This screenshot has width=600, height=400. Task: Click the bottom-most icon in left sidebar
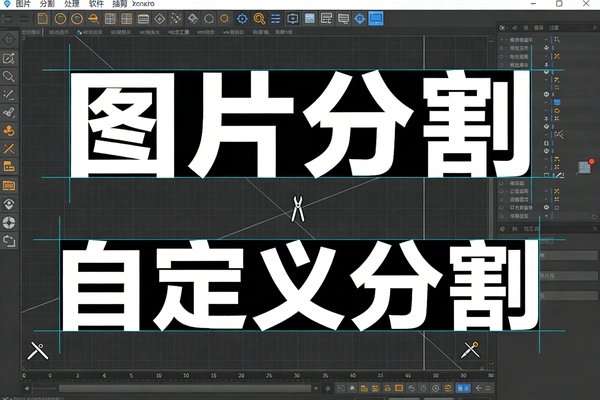click(9, 240)
